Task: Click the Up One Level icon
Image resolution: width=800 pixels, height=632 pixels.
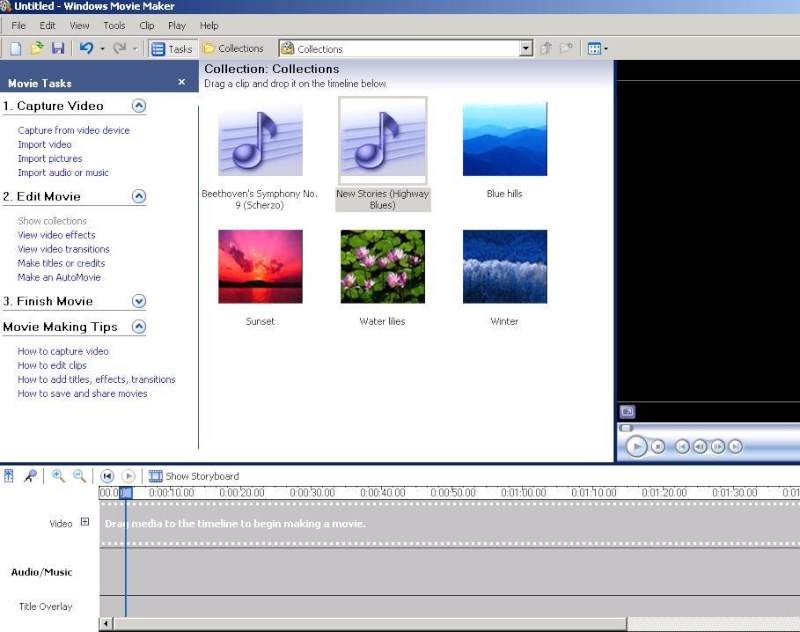Action: [546, 48]
